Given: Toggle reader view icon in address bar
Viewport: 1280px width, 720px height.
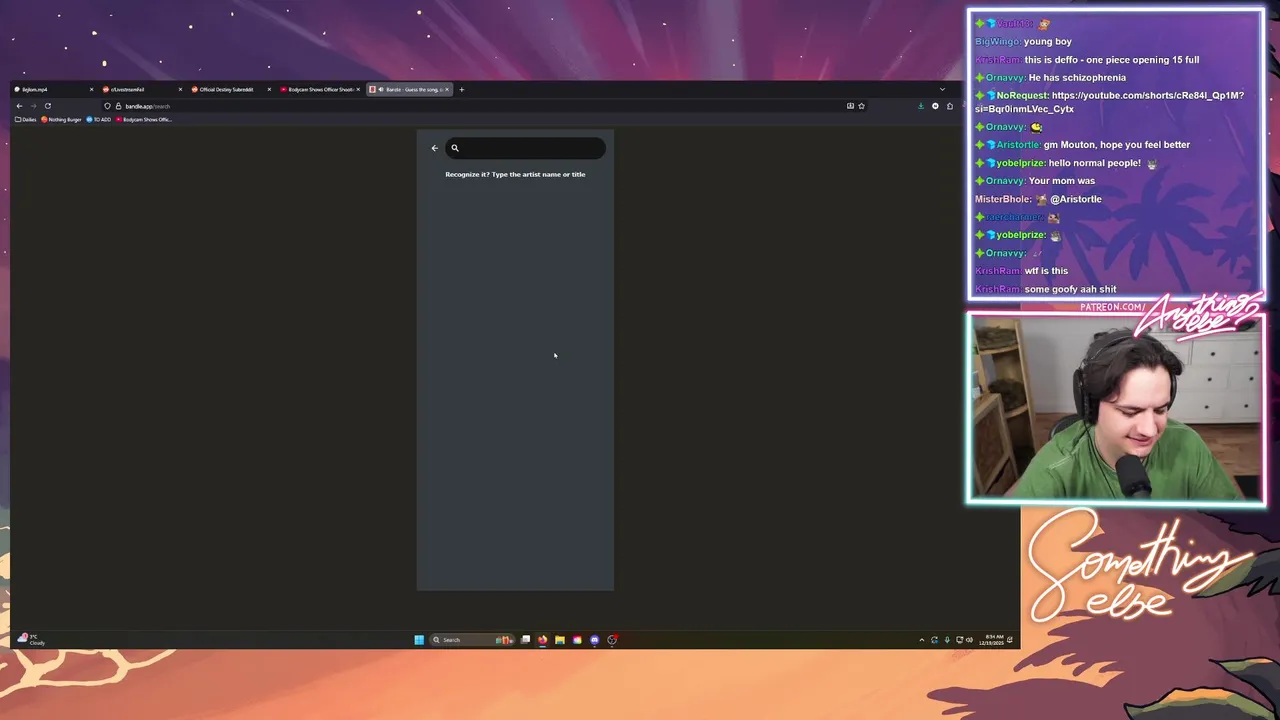Looking at the screenshot, I should (x=850, y=106).
